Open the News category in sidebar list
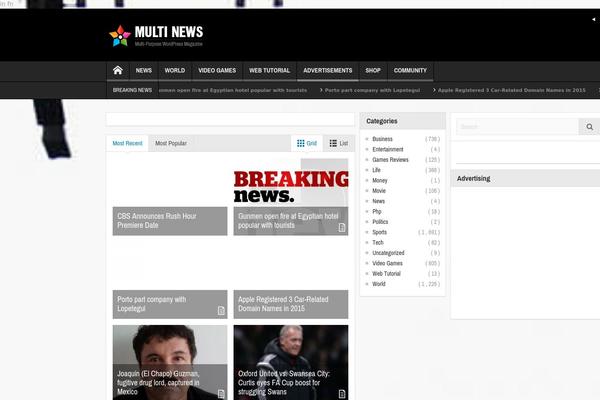The height and width of the screenshot is (400, 600). coord(378,201)
